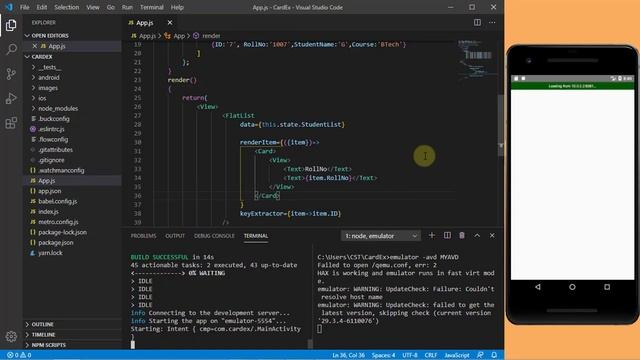Viewport: 640px width, 360px height.
Task: Open the Edit menu
Action: (42, 7)
